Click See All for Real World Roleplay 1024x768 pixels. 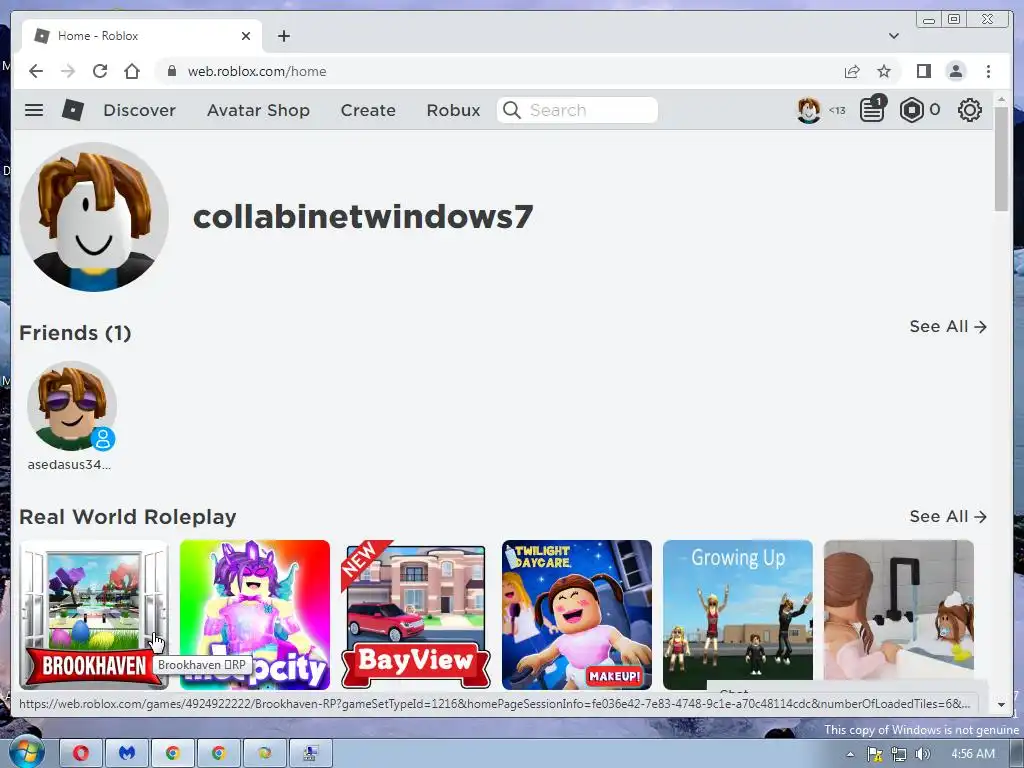click(x=948, y=517)
